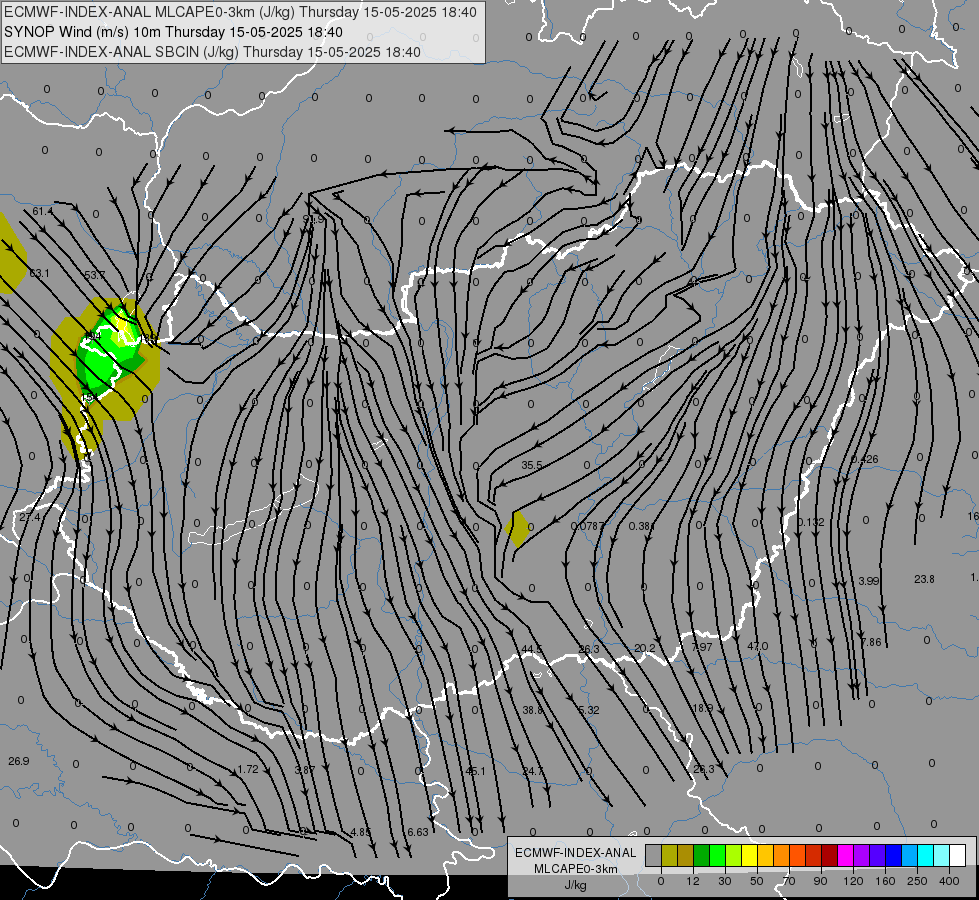Image resolution: width=979 pixels, height=900 pixels.
Task: Click the map value 7.97
Action: (702, 647)
